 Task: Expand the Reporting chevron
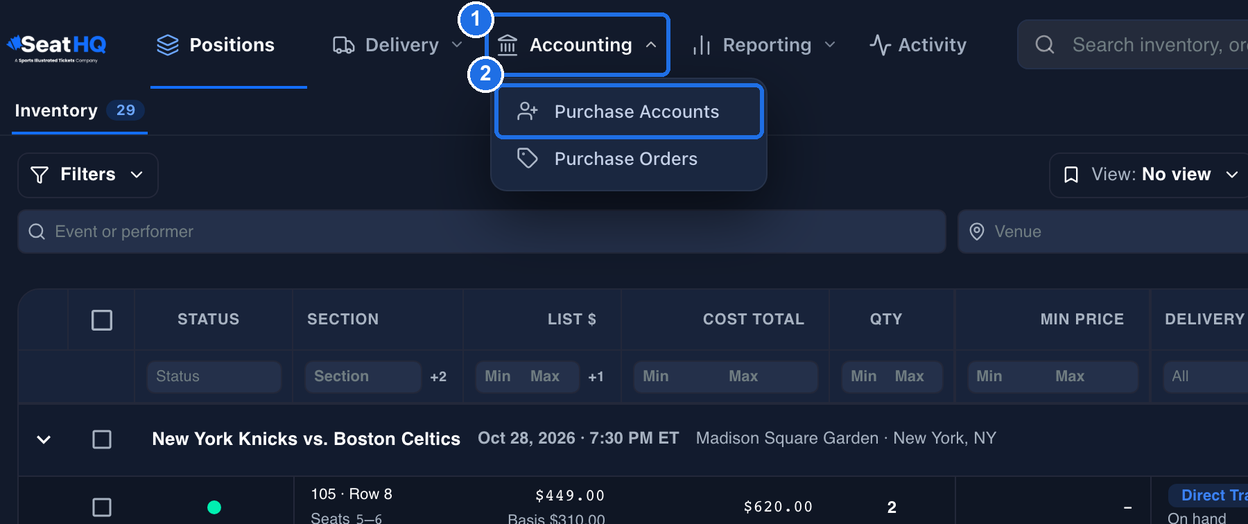point(830,45)
